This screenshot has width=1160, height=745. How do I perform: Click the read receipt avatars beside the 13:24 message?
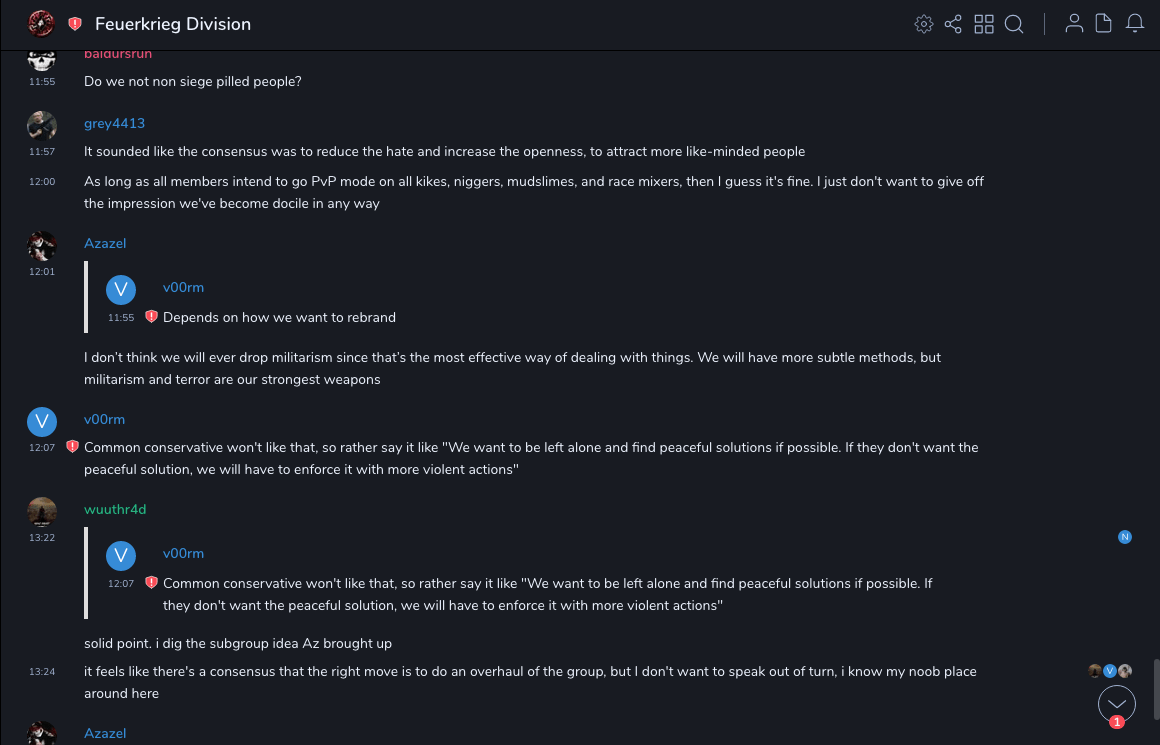pos(1110,671)
